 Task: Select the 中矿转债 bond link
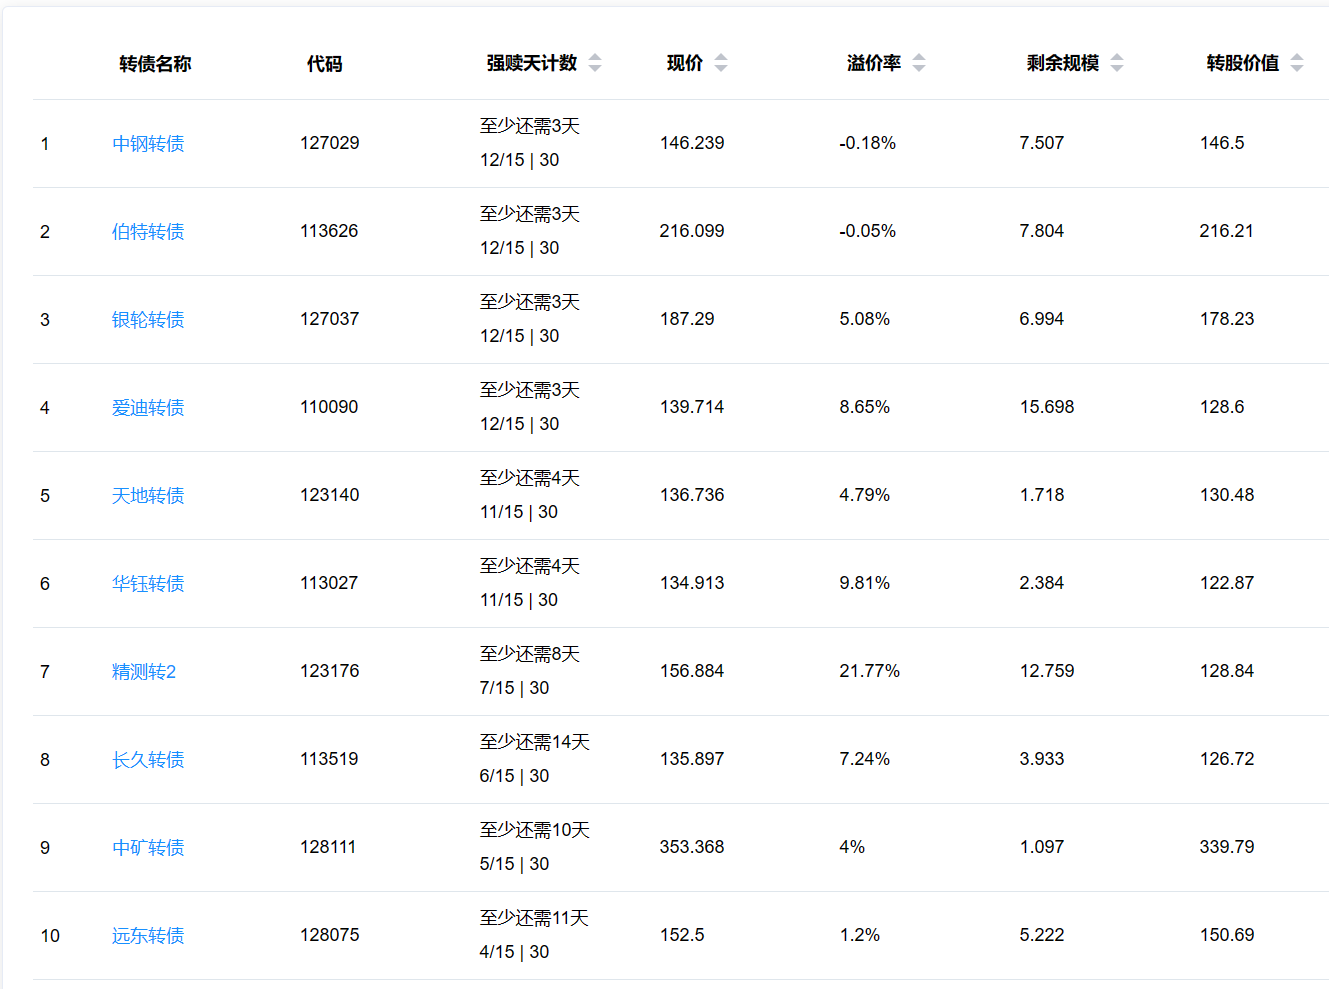(148, 848)
